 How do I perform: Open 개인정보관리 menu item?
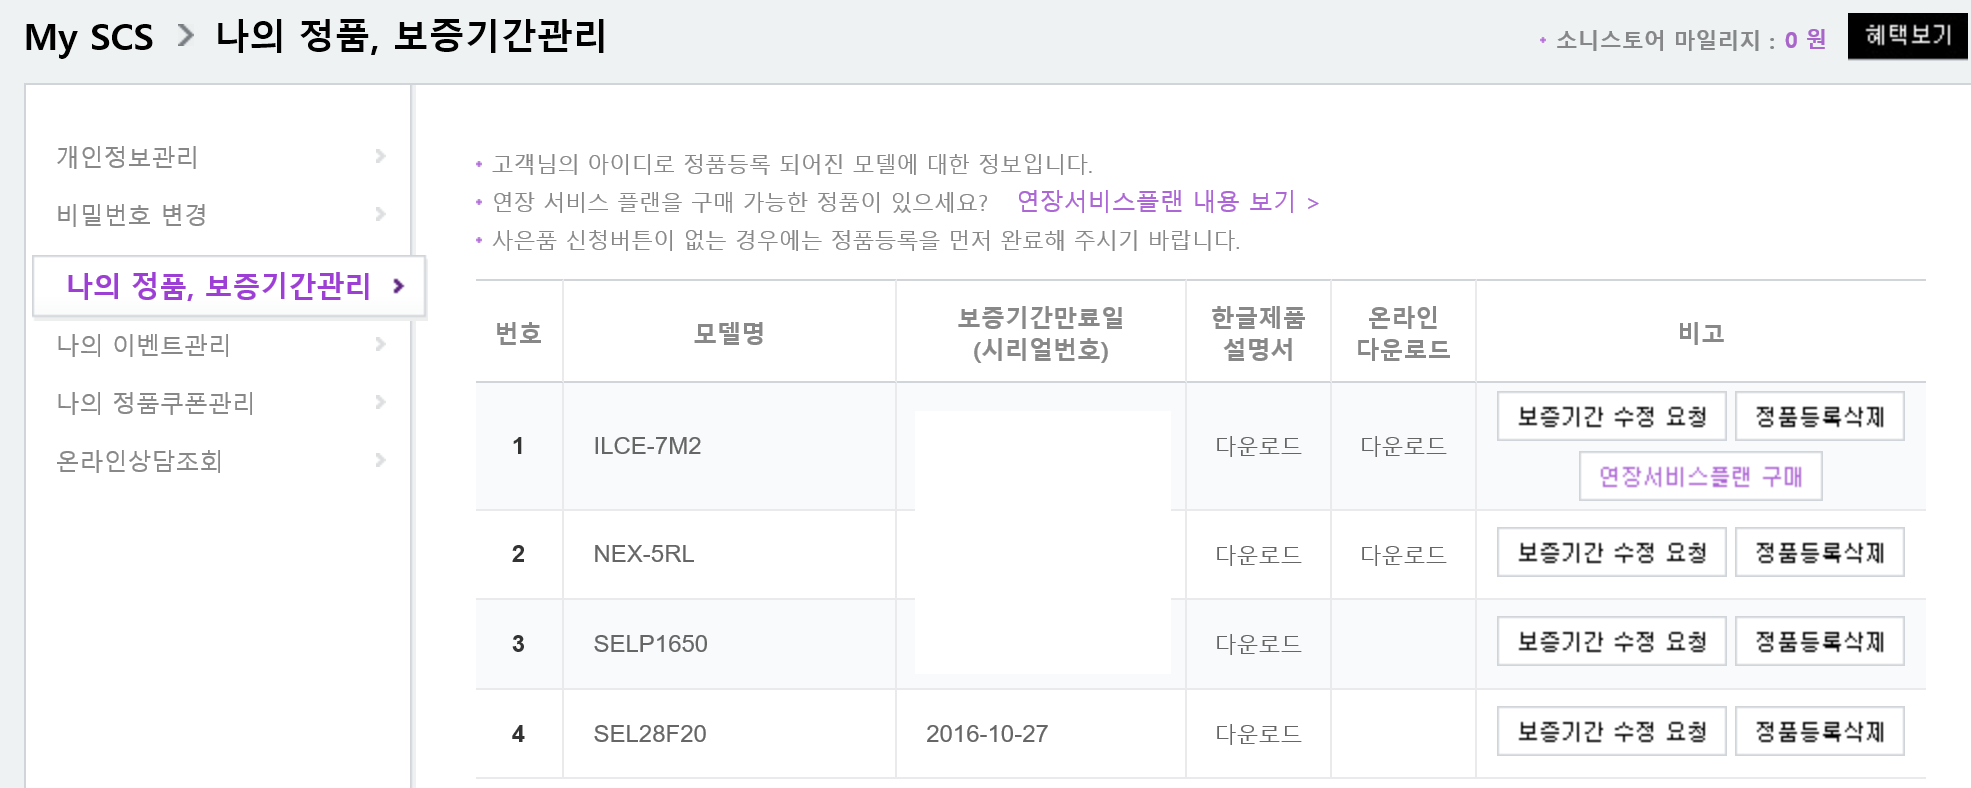coord(127,157)
